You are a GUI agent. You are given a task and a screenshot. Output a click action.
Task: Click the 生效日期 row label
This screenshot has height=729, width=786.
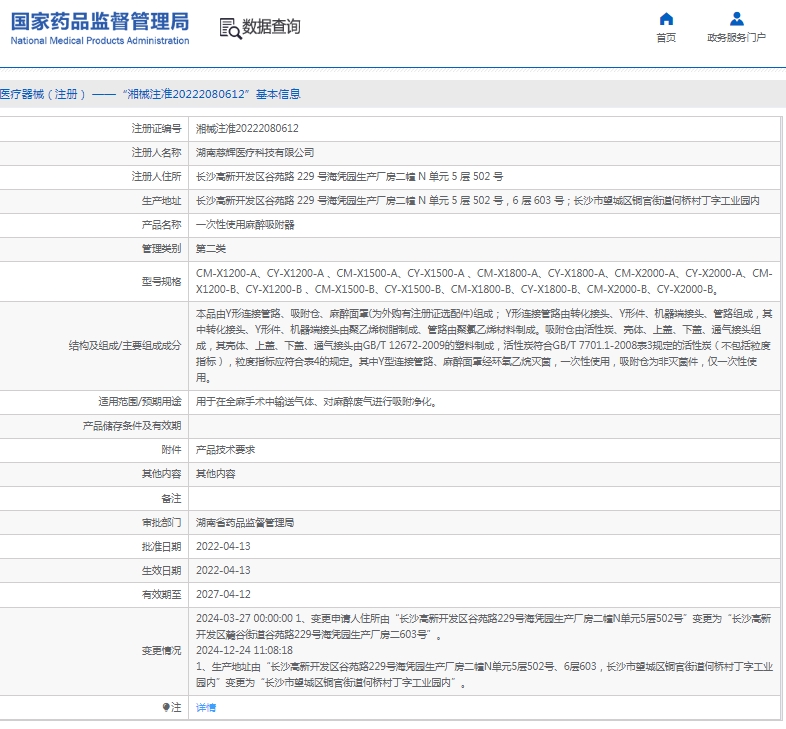[161, 571]
